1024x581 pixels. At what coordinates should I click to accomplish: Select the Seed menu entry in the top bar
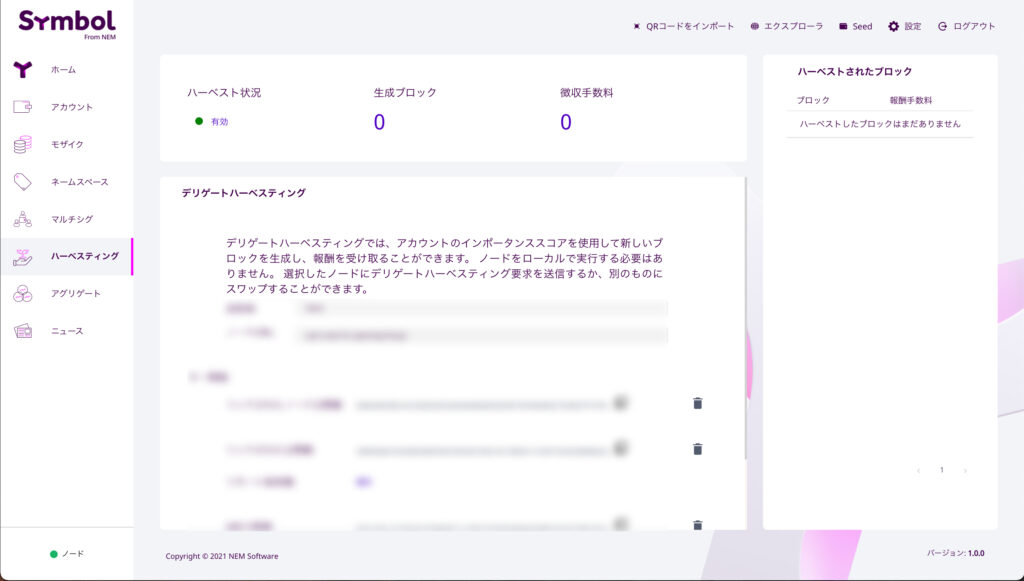843,26
